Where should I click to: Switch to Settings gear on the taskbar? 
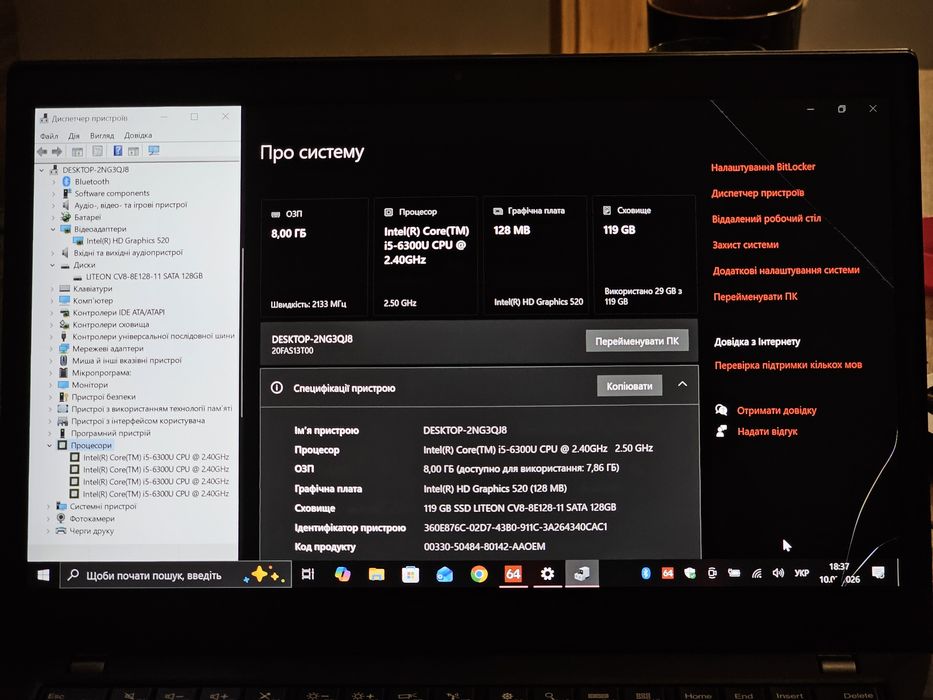pos(547,574)
